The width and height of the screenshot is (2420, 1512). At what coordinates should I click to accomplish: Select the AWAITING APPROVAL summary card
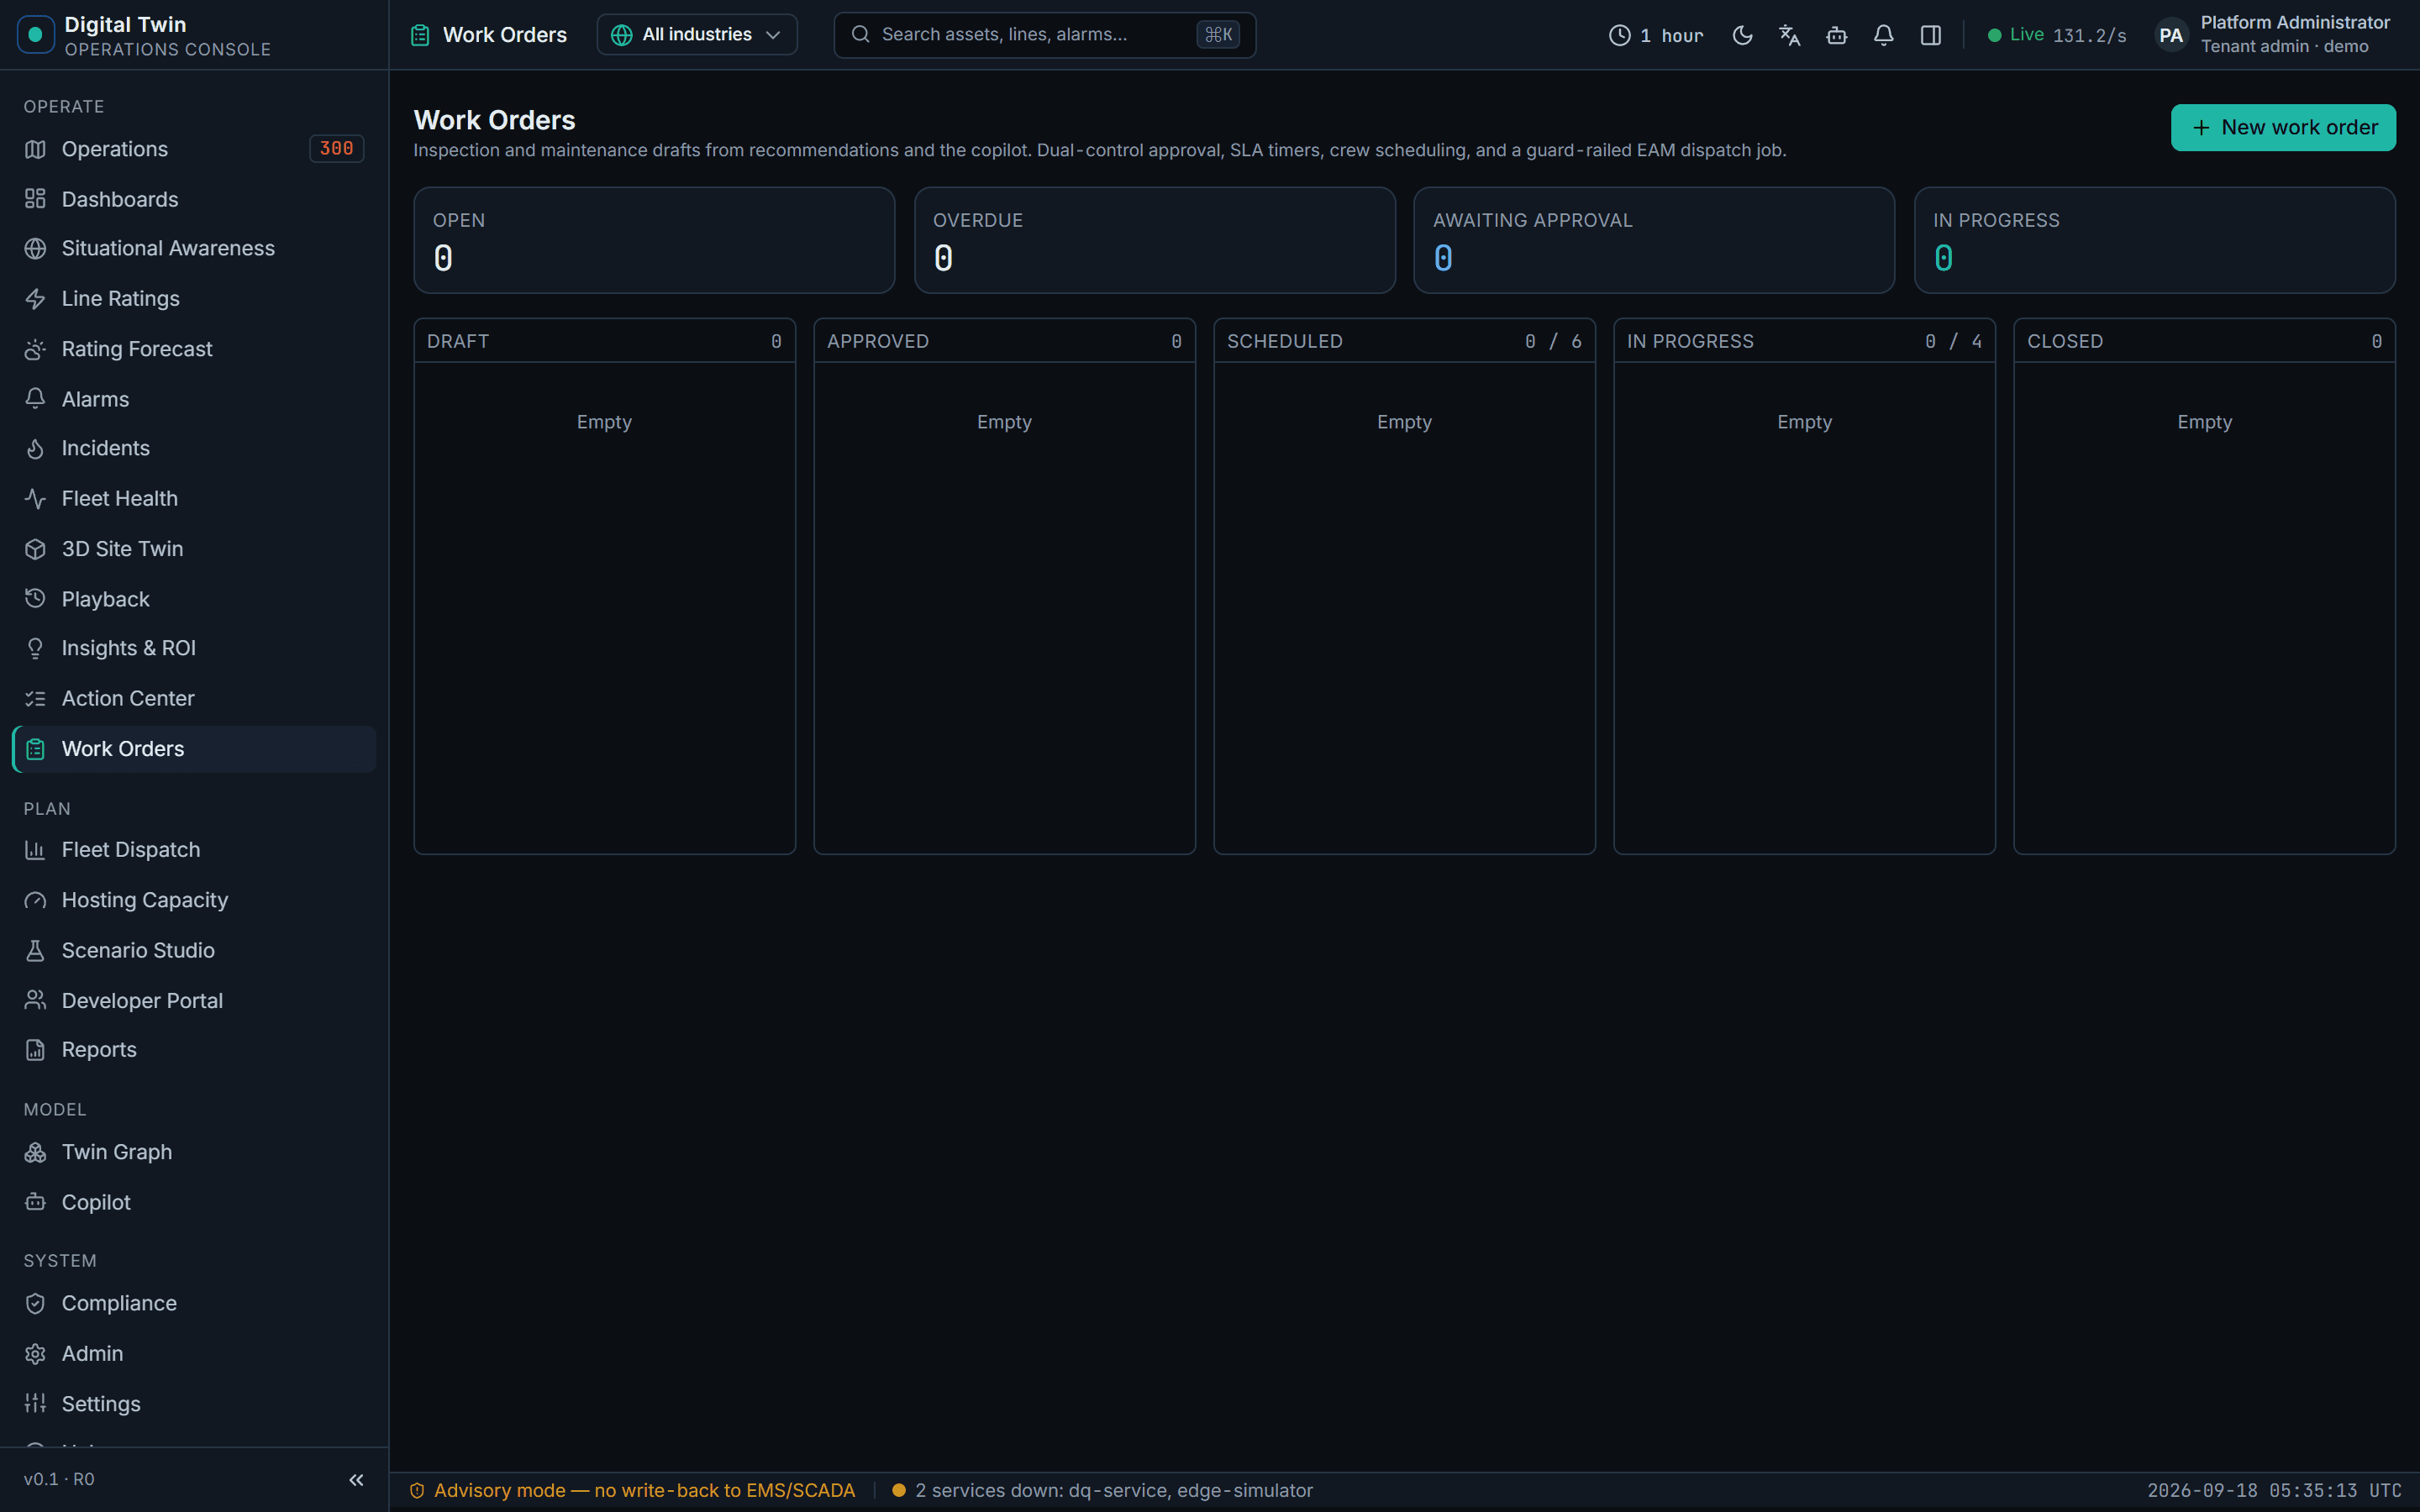click(x=1654, y=240)
